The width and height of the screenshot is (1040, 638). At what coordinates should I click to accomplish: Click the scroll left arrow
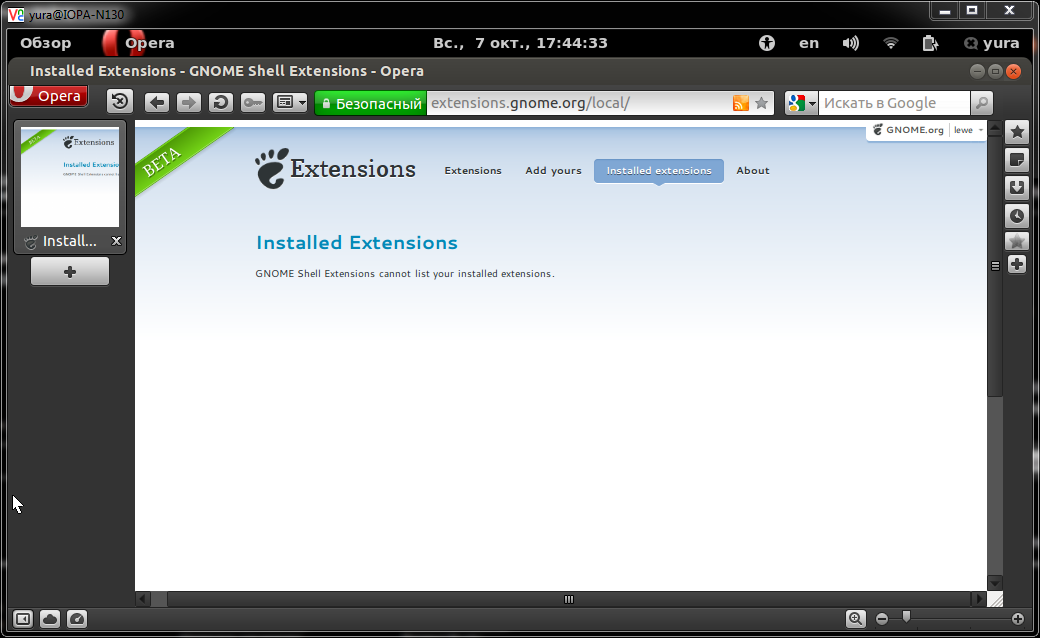tap(143, 600)
